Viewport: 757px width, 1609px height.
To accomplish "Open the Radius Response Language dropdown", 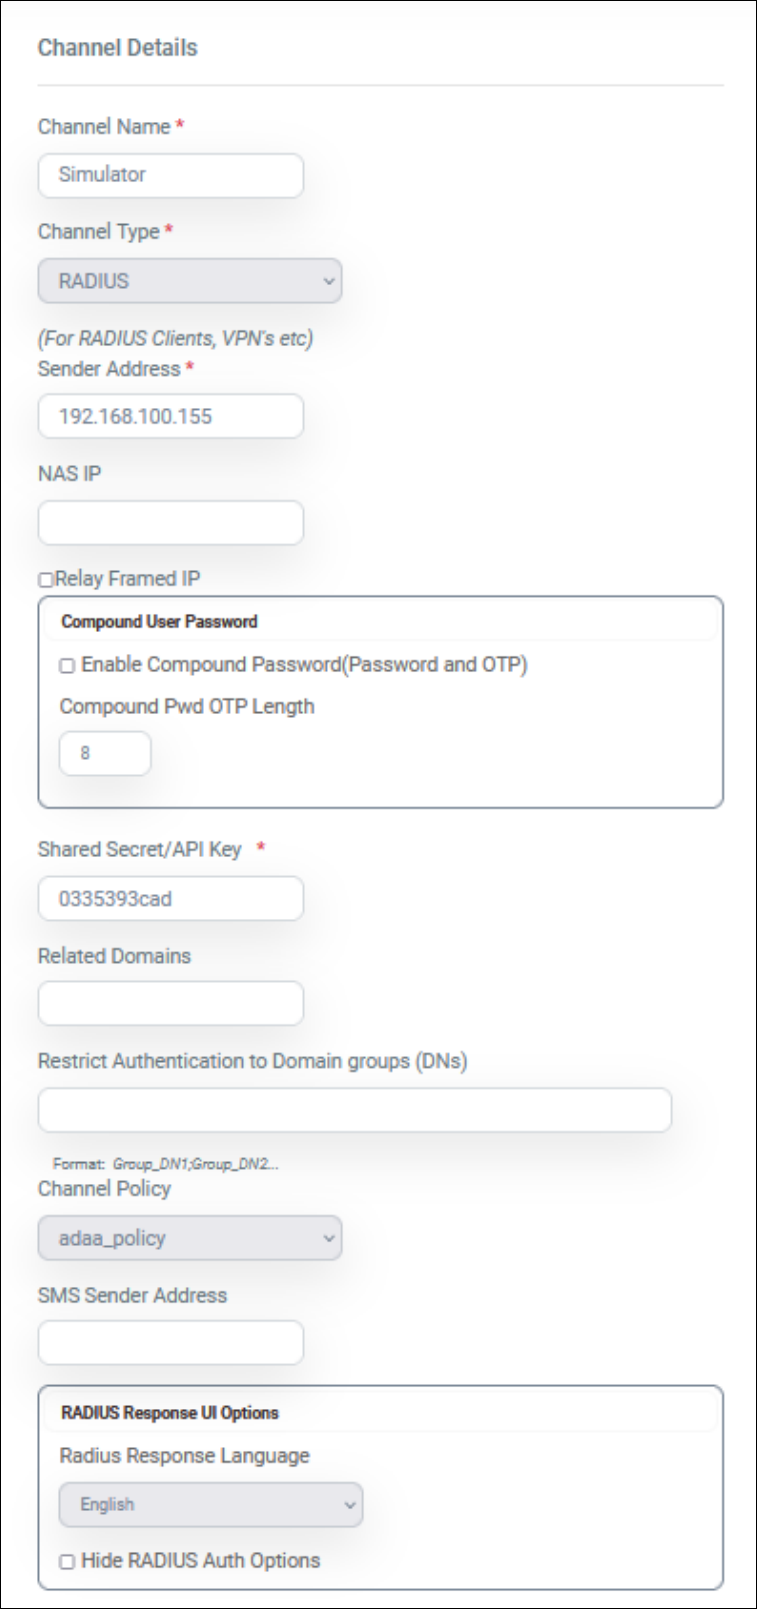I will pos(211,1504).
